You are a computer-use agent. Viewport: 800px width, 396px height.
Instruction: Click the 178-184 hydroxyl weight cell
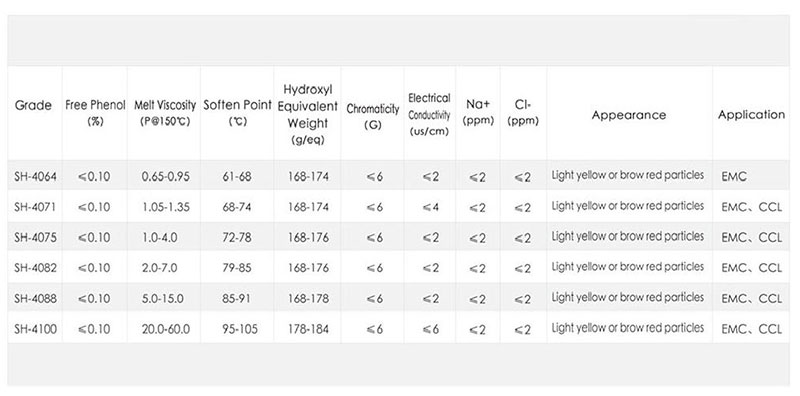308,330
